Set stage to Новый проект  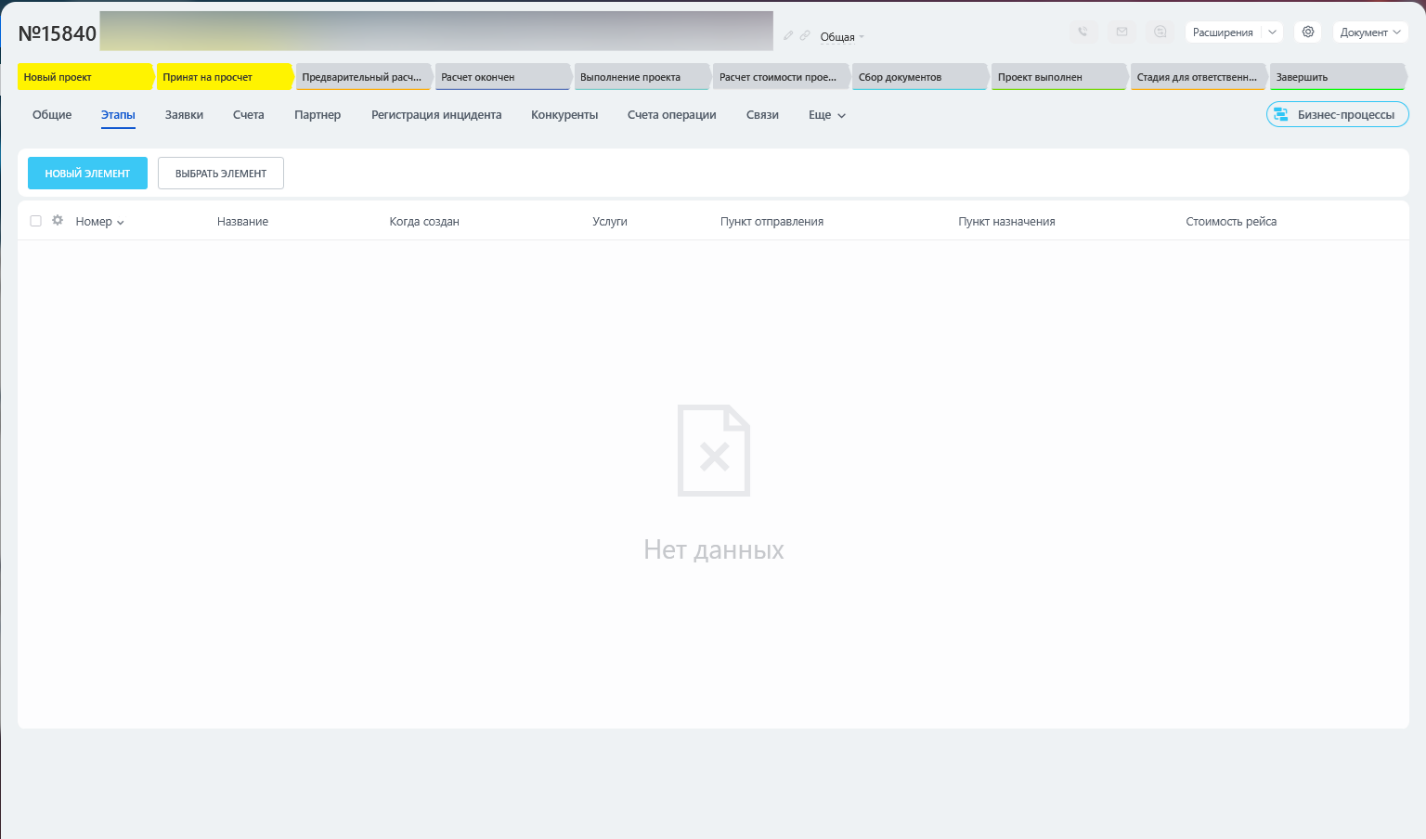[x=85, y=77]
